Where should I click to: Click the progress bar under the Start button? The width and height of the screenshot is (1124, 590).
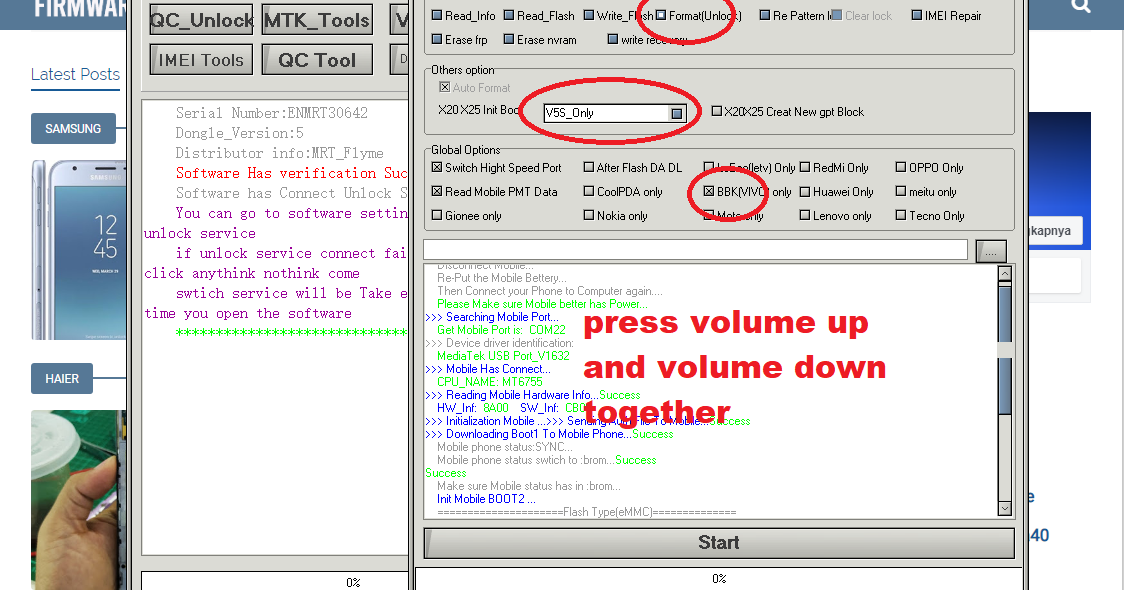point(719,579)
